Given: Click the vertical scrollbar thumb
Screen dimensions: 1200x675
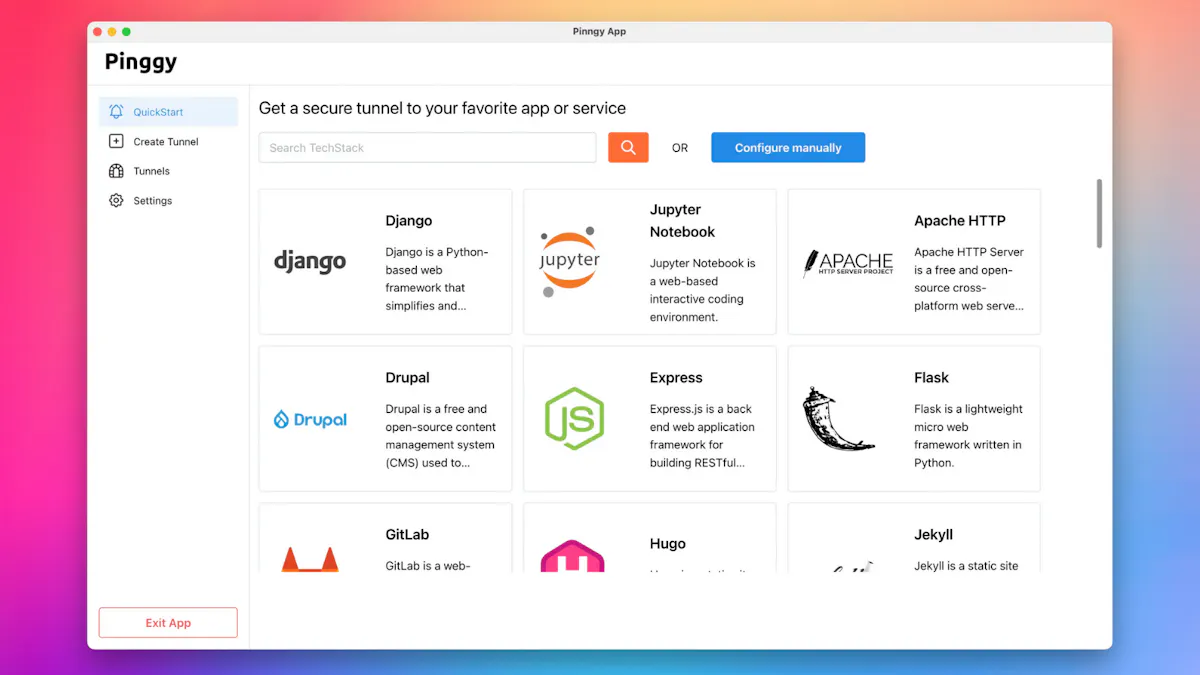Looking at the screenshot, I should 1099,213.
